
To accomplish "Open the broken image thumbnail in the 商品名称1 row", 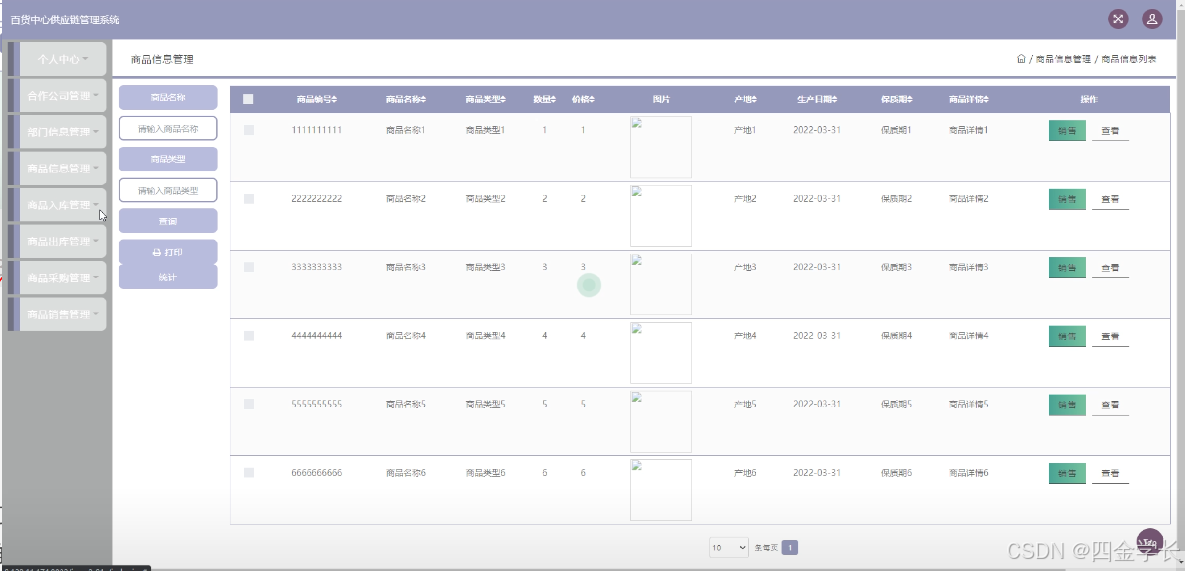I will pos(661,147).
